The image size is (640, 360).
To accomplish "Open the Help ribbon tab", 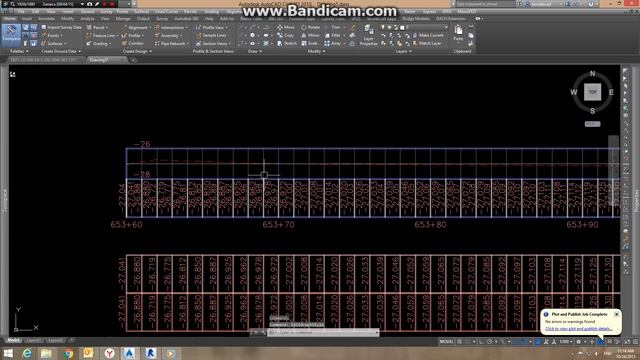I will pos(209,19).
